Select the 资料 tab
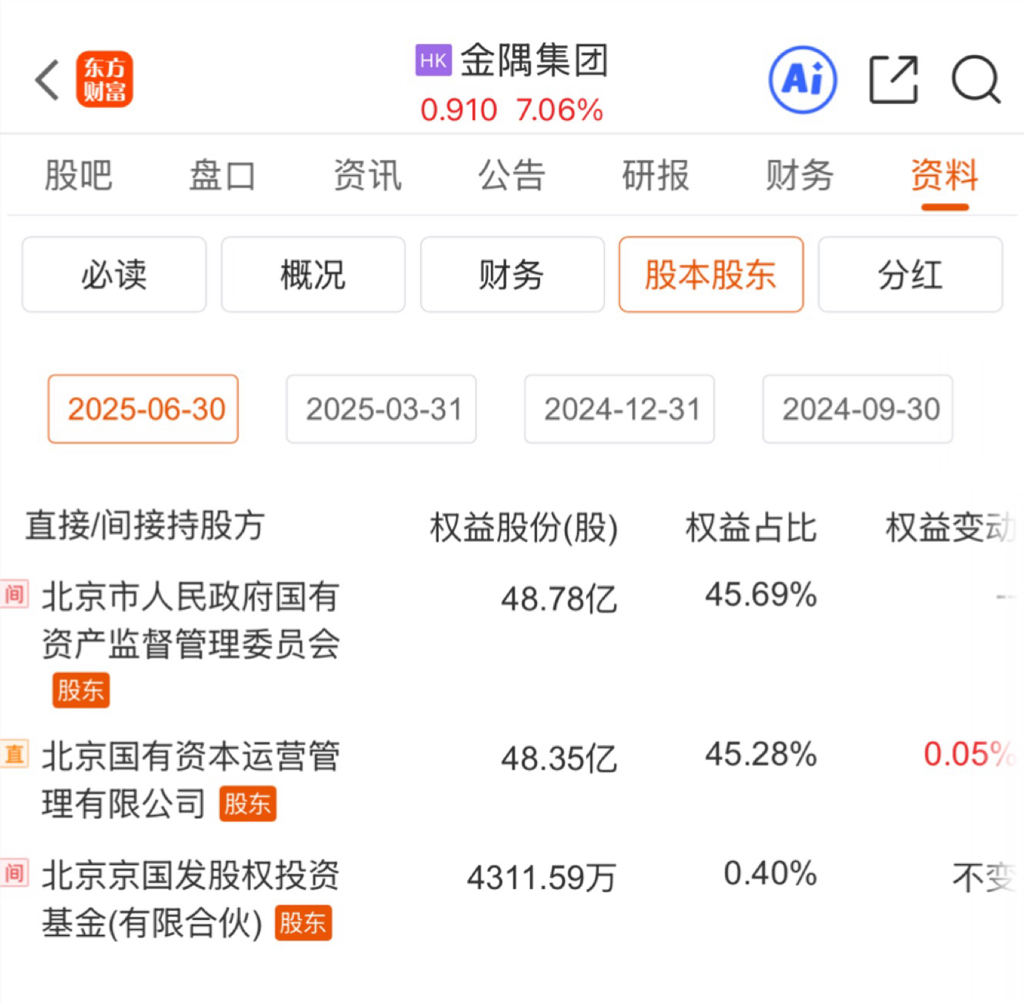Viewport: 1024px width, 1004px height. tap(945, 176)
